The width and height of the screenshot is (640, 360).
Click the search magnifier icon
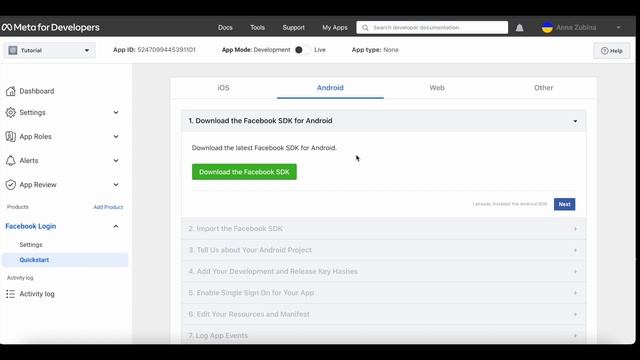[x=365, y=28]
